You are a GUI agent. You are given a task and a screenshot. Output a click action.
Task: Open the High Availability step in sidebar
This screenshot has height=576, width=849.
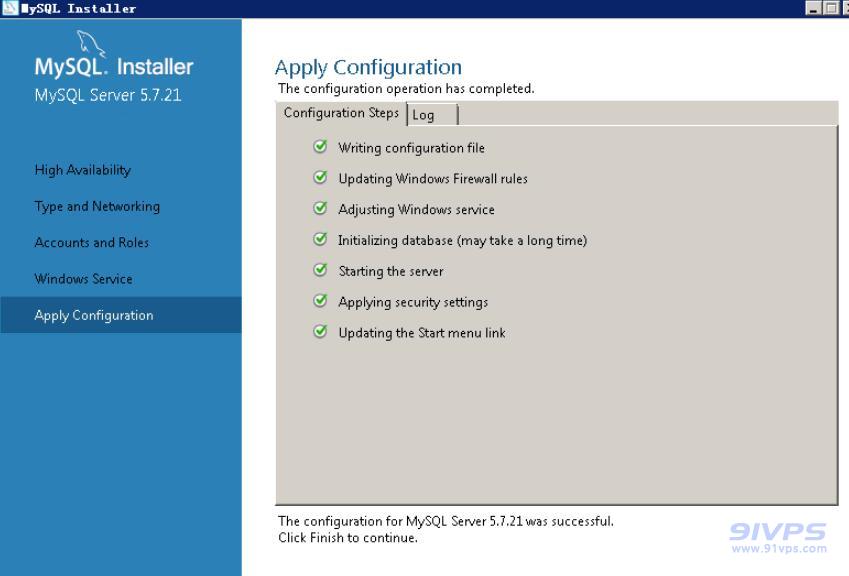[83, 170]
